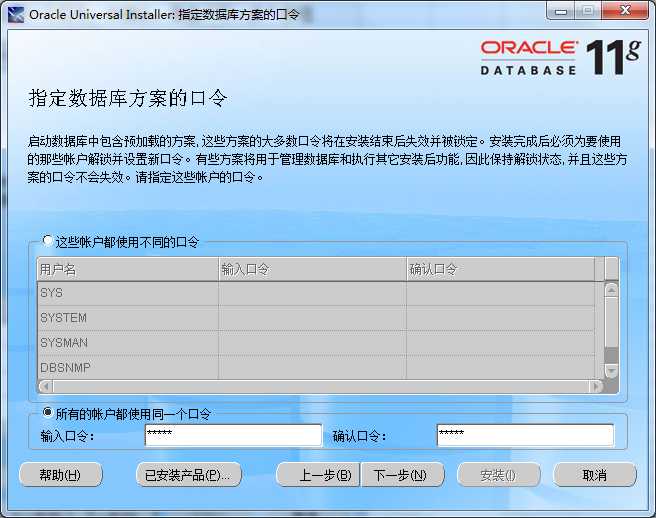The image size is (656, 518).
Task: Select the SYSMAN user row
Action: [x=316, y=343]
